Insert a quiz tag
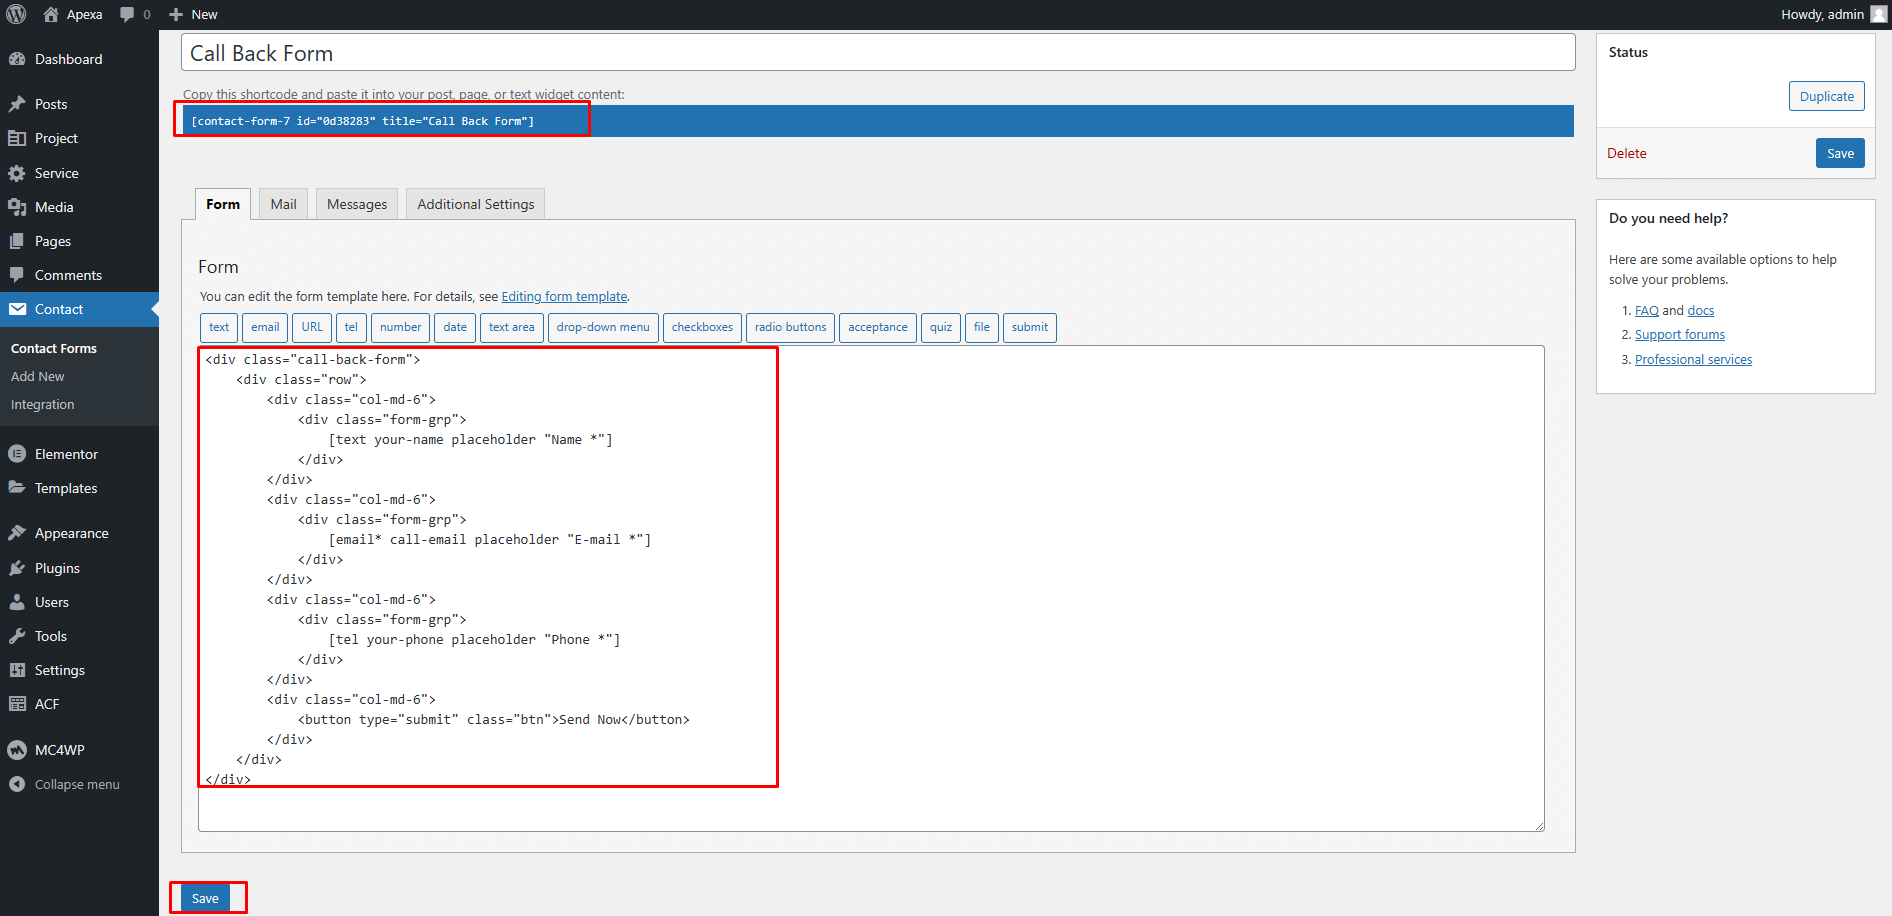Screen dimensions: 1892x916 click(x=941, y=327)
